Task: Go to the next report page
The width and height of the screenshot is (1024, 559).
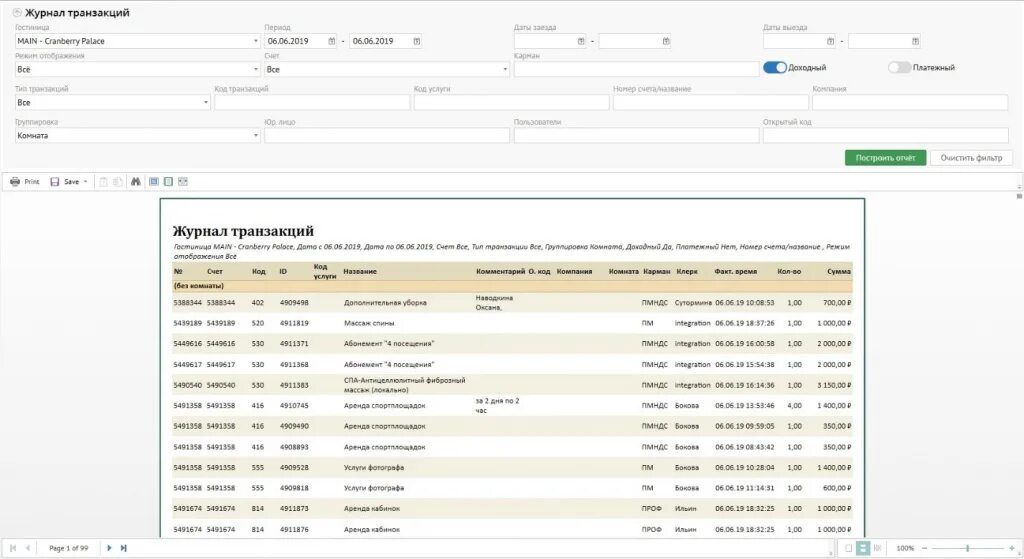Action: 109,548
